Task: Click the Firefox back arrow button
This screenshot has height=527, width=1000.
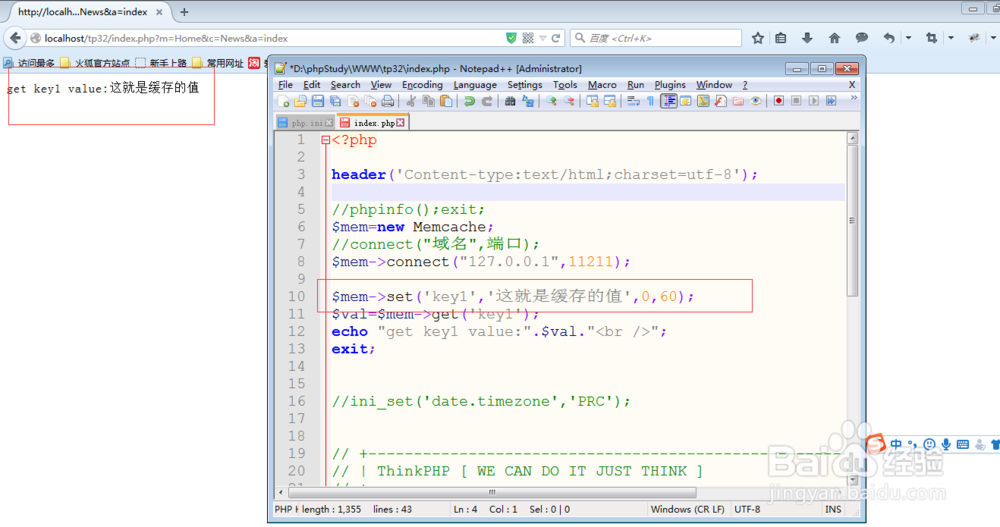Action: 15,38
